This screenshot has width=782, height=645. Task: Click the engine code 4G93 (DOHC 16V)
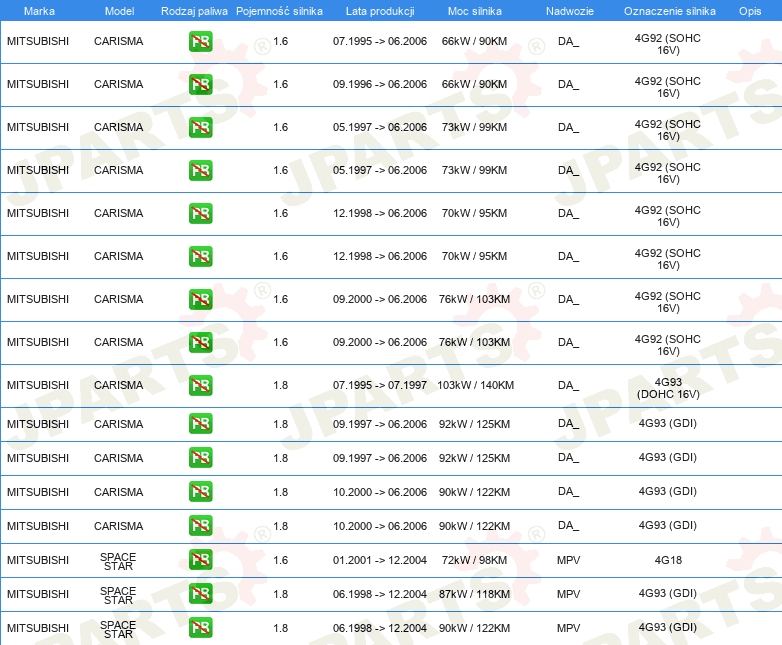pyautogui.click(x=668, y=388)
